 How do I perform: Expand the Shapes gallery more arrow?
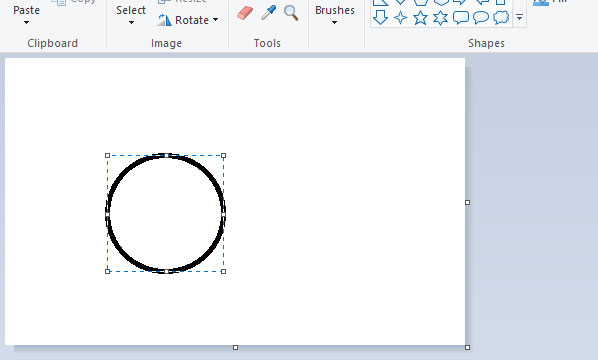click(519, 17)
